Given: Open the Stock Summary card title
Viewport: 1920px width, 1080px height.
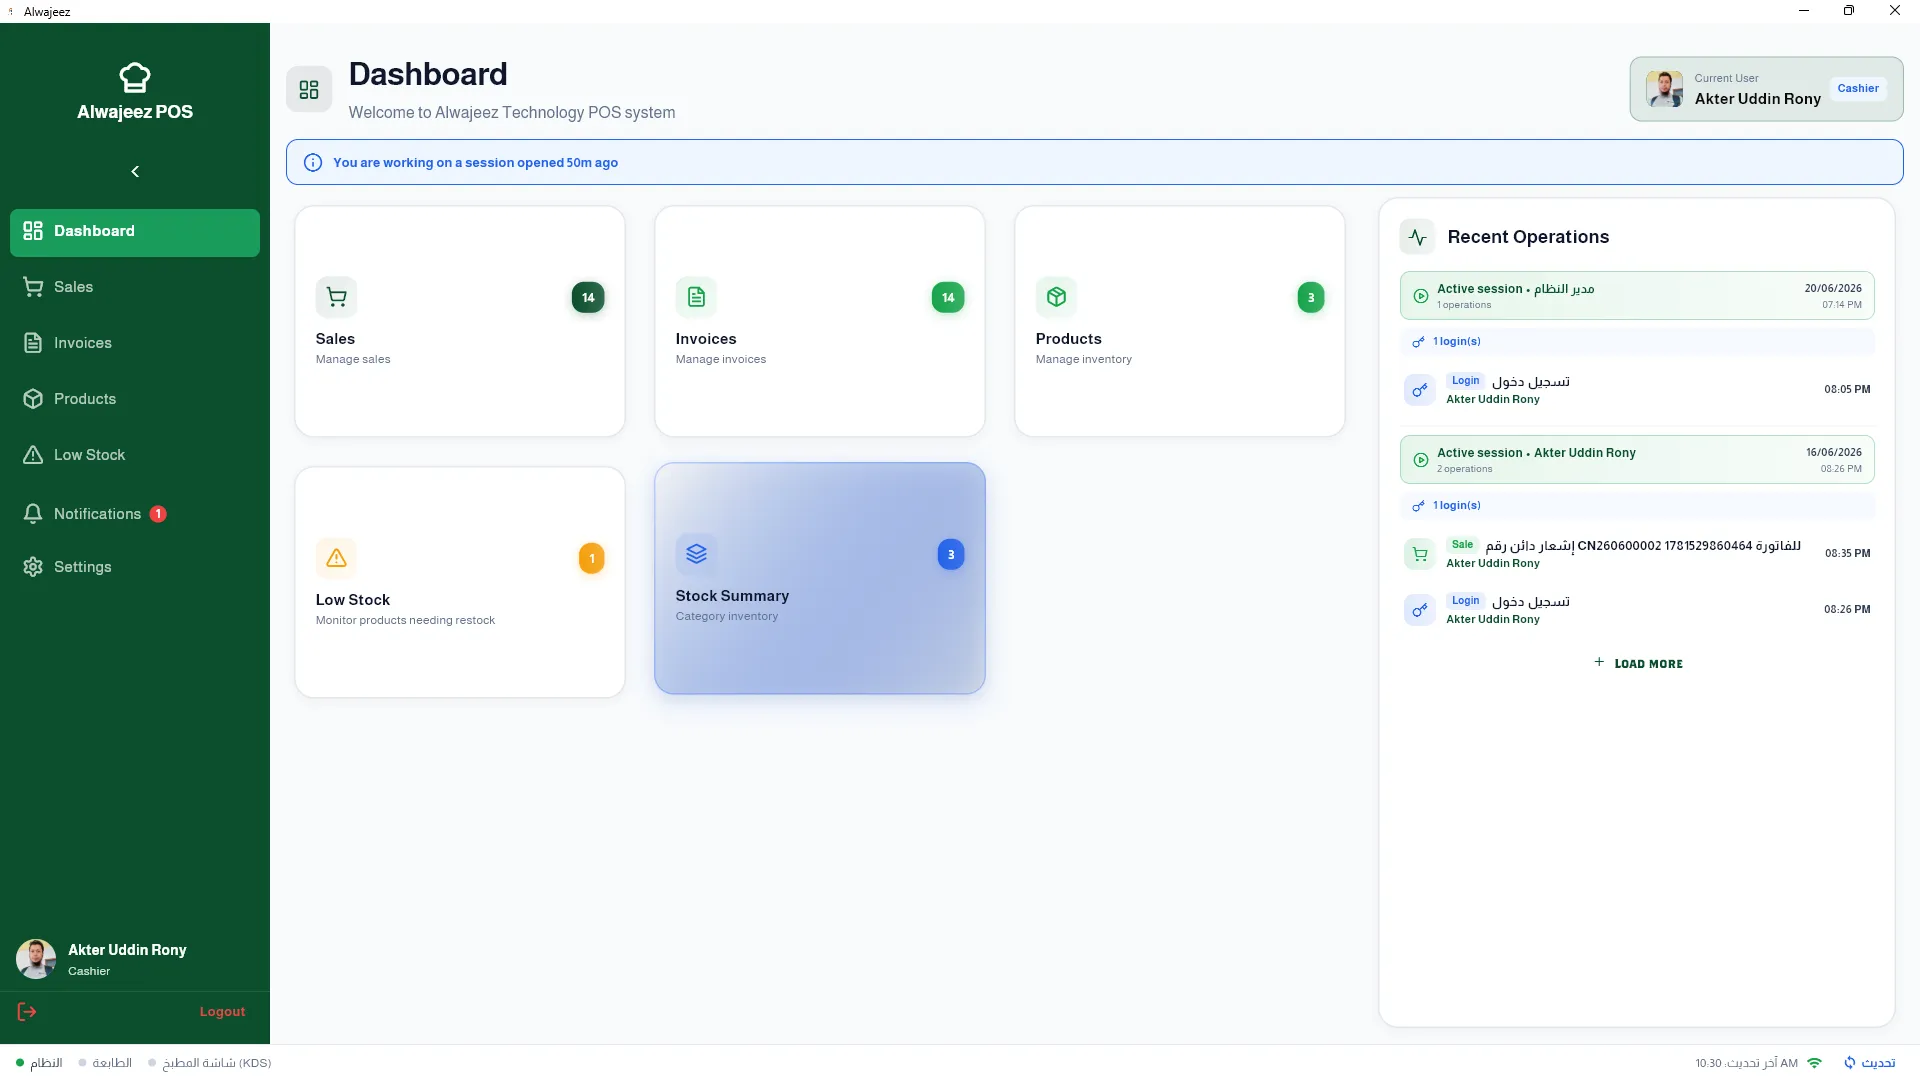Looking at the screenshot, I should (x=732, y=597).
